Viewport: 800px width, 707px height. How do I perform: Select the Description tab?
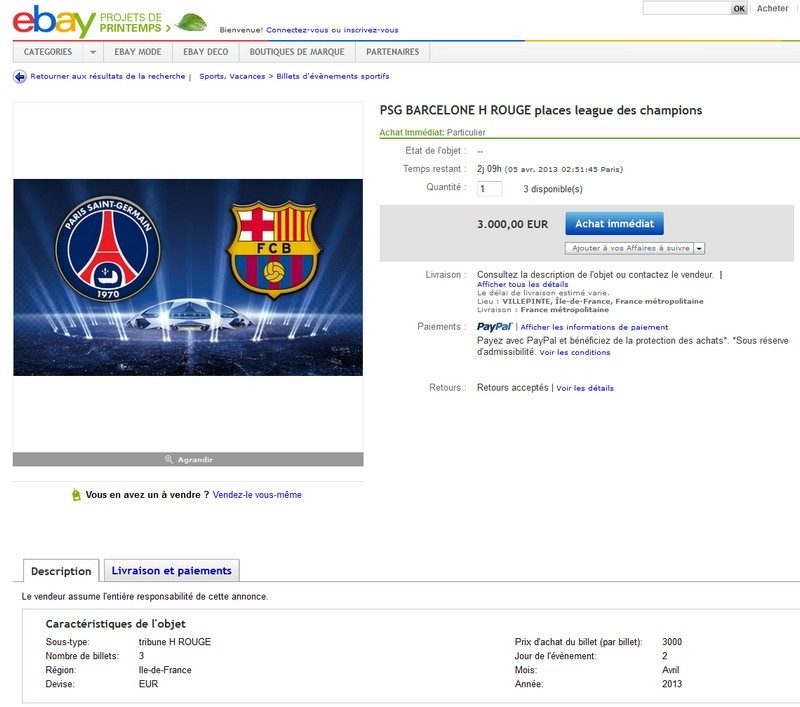(61, 571)
